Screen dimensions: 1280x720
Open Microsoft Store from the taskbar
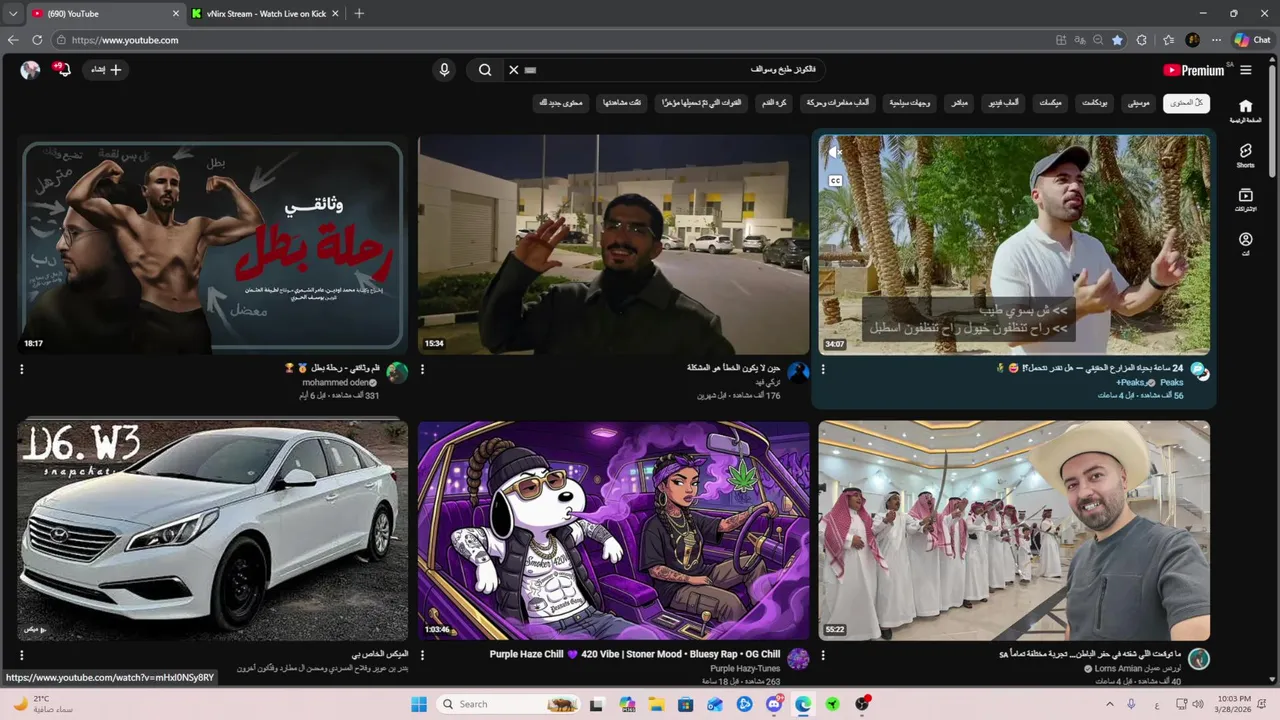tap(686, 704)
